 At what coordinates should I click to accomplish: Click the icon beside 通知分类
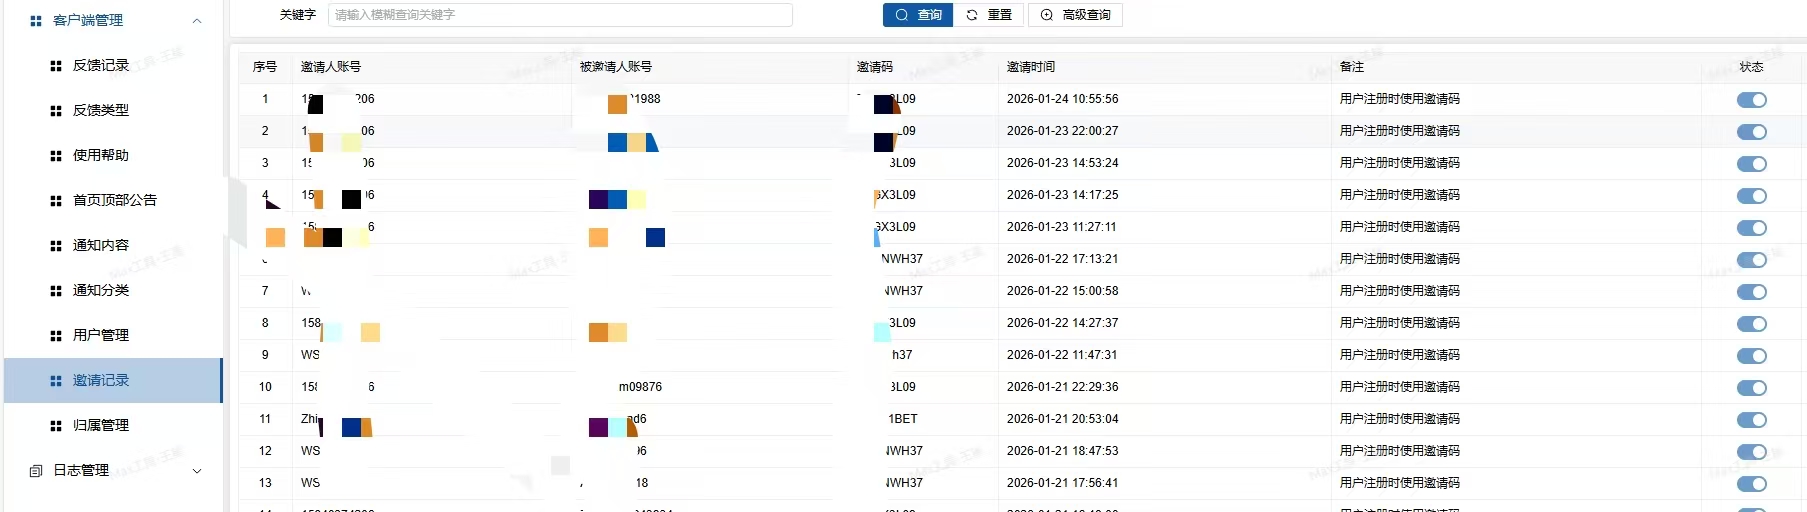tap(56, 291)
